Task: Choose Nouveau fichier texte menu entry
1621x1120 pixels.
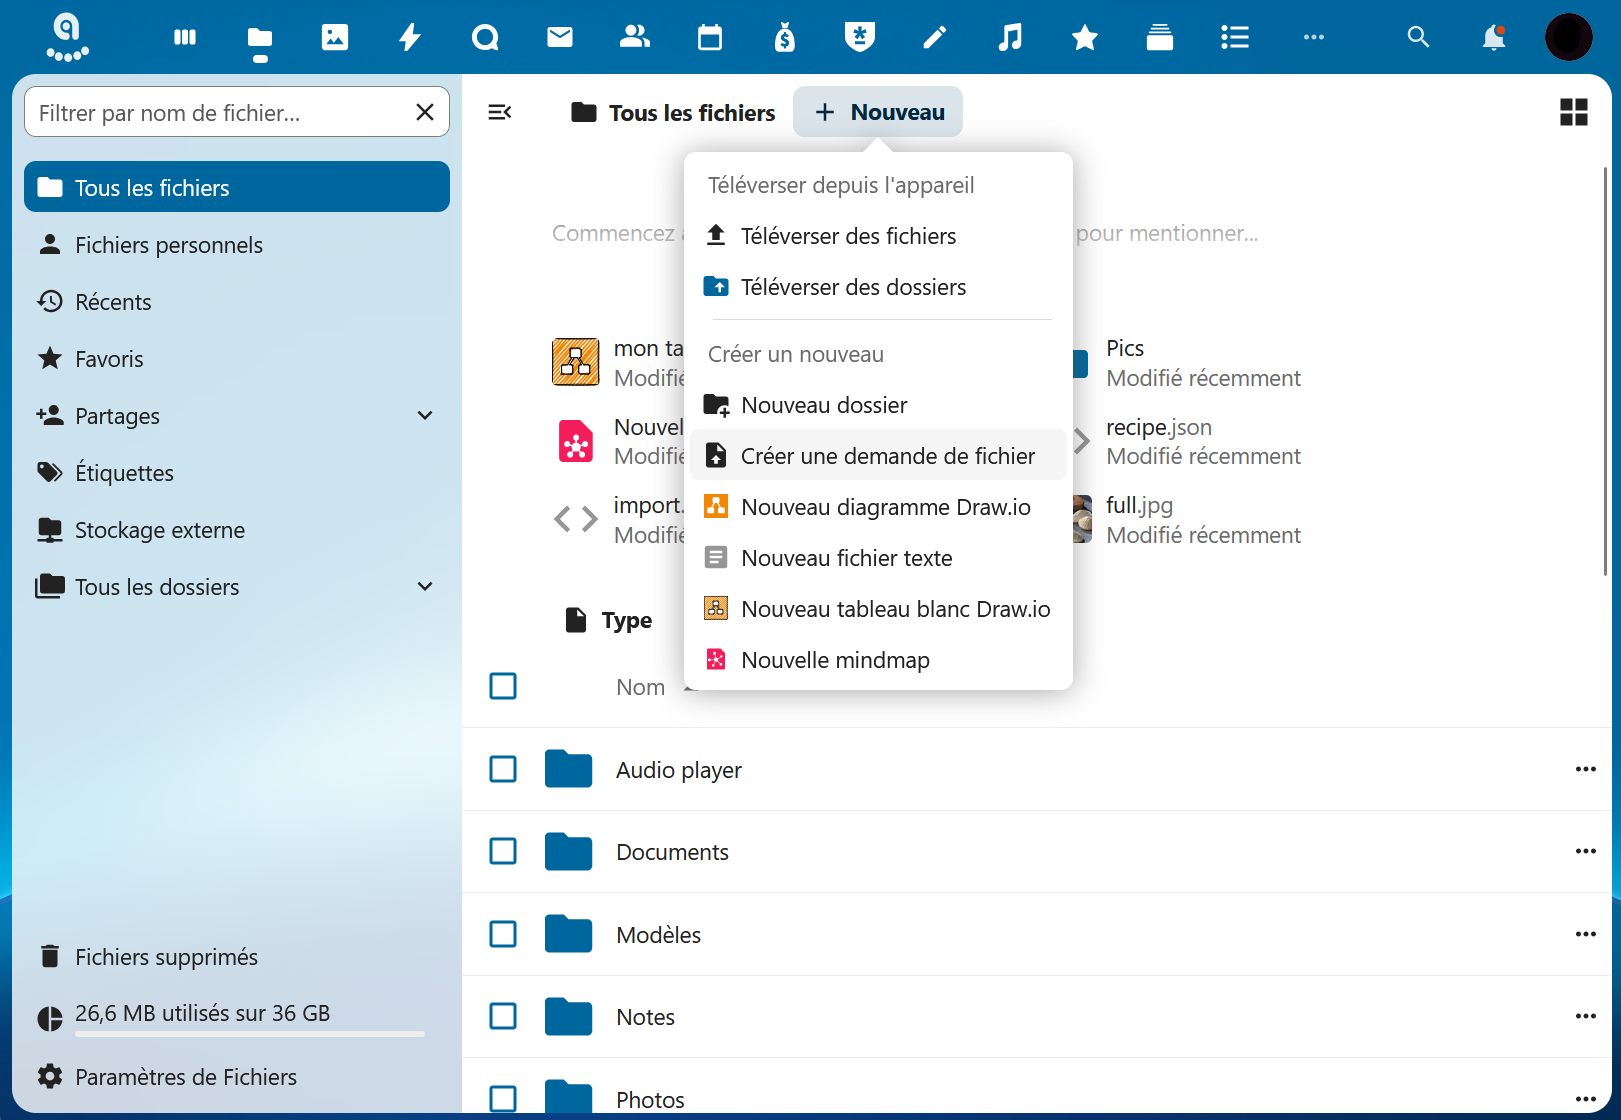Action: click(x=846, y=558)
